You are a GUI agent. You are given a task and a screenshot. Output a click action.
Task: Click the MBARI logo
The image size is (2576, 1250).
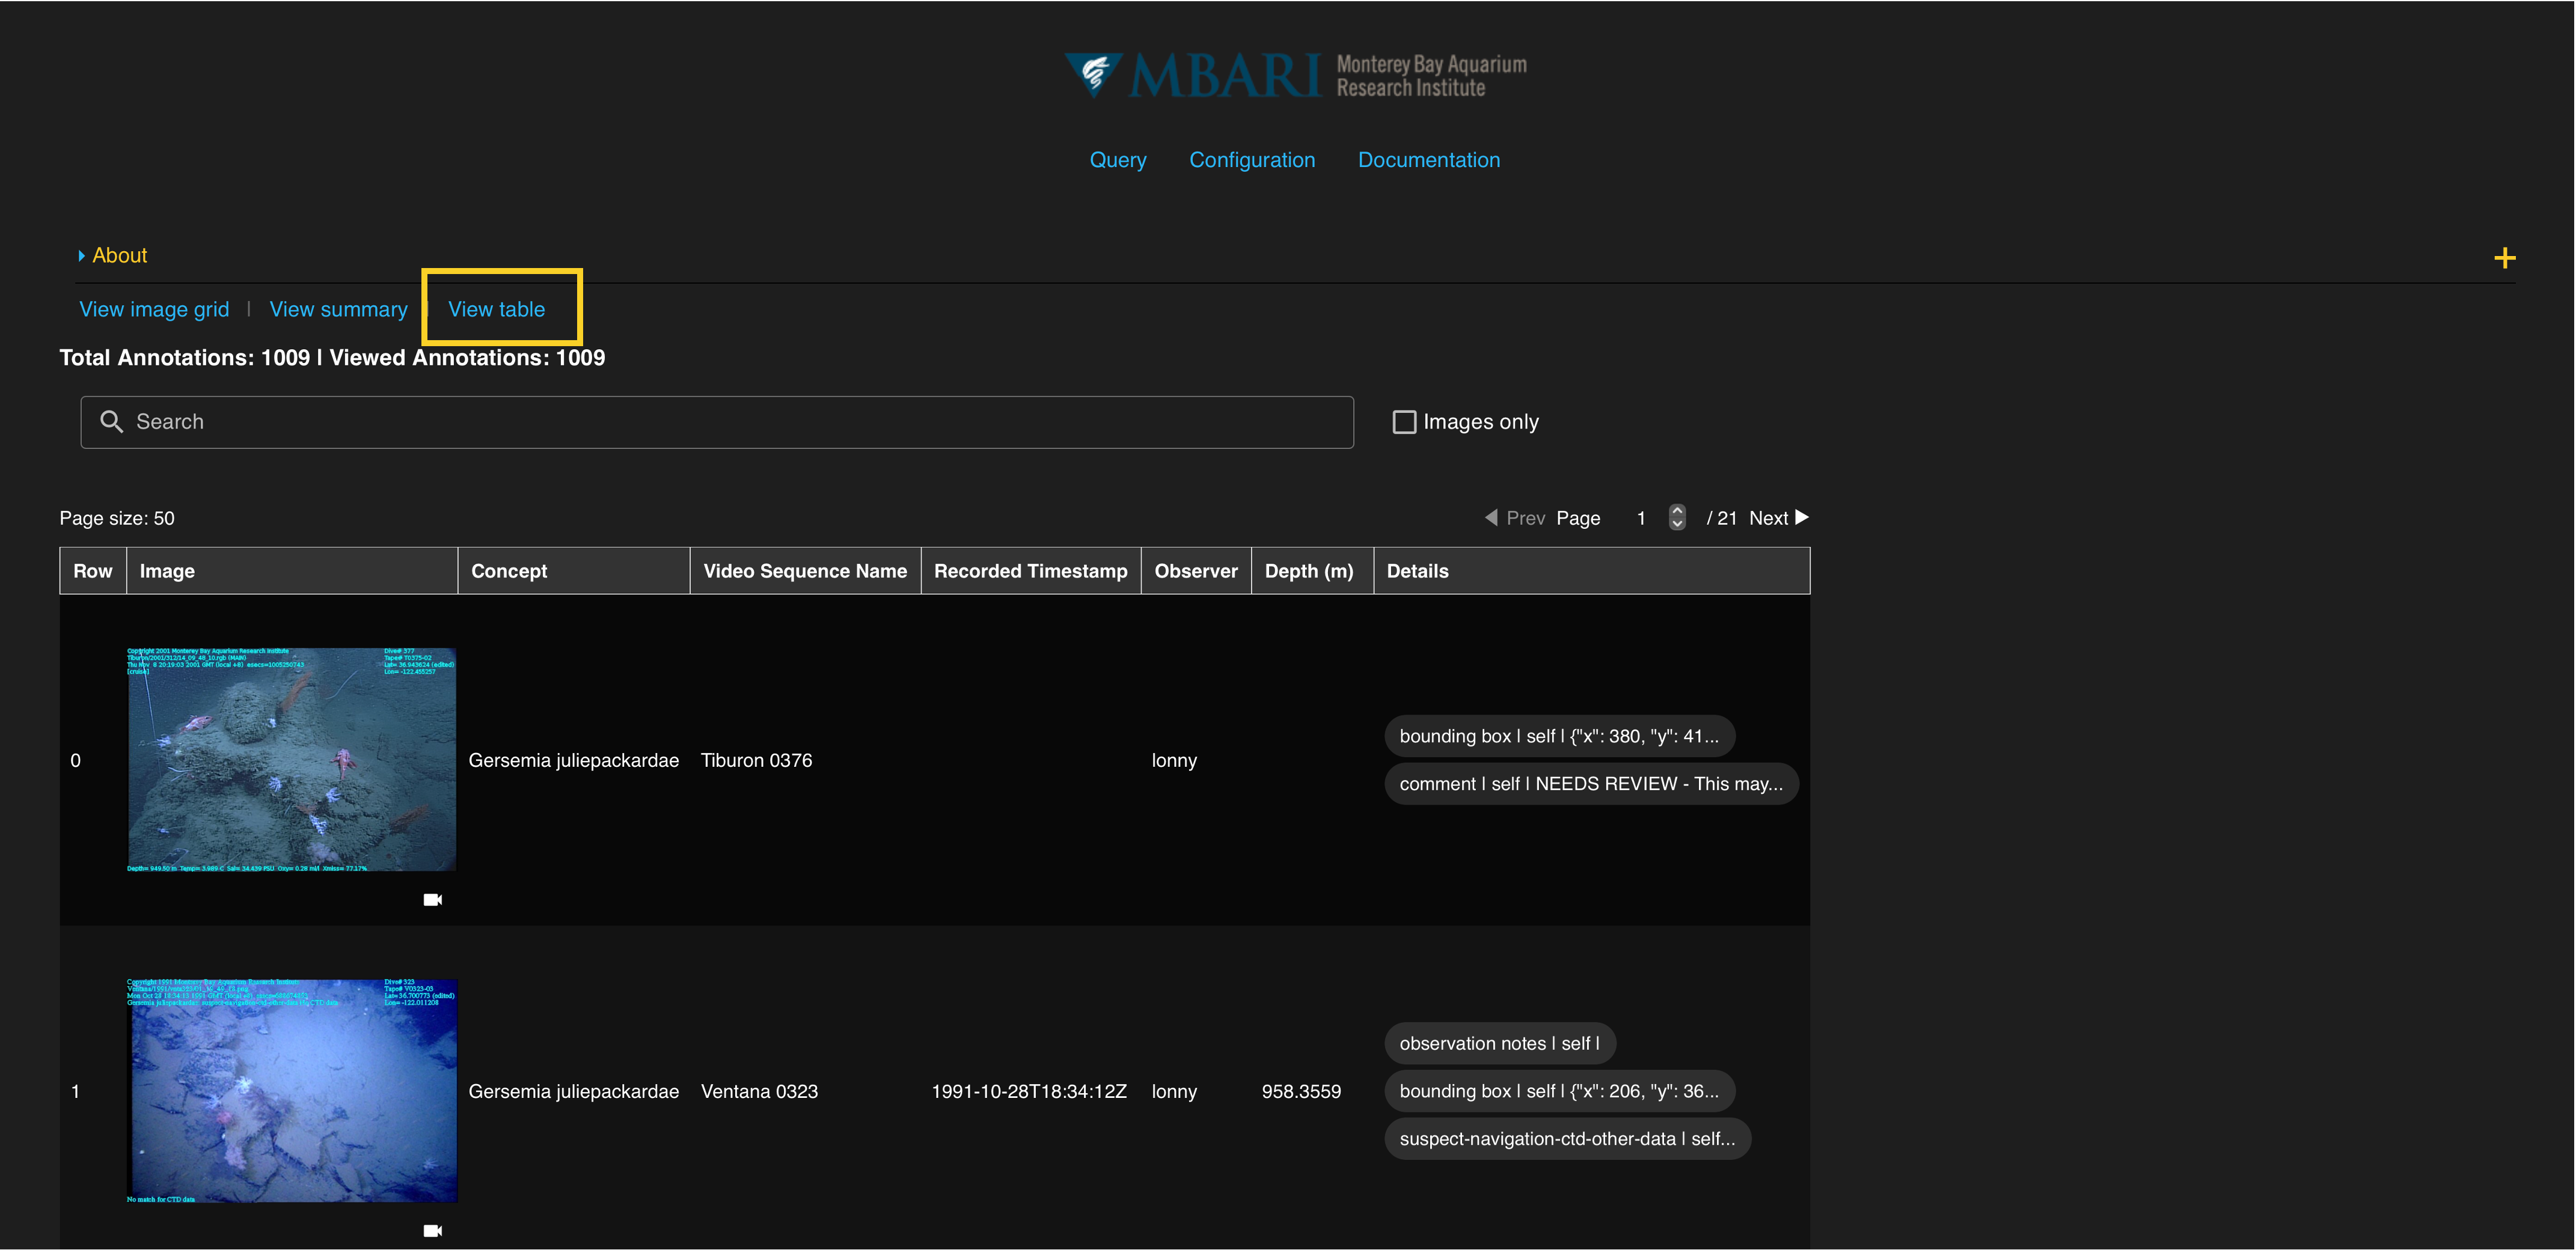(x=1294, y=75)
